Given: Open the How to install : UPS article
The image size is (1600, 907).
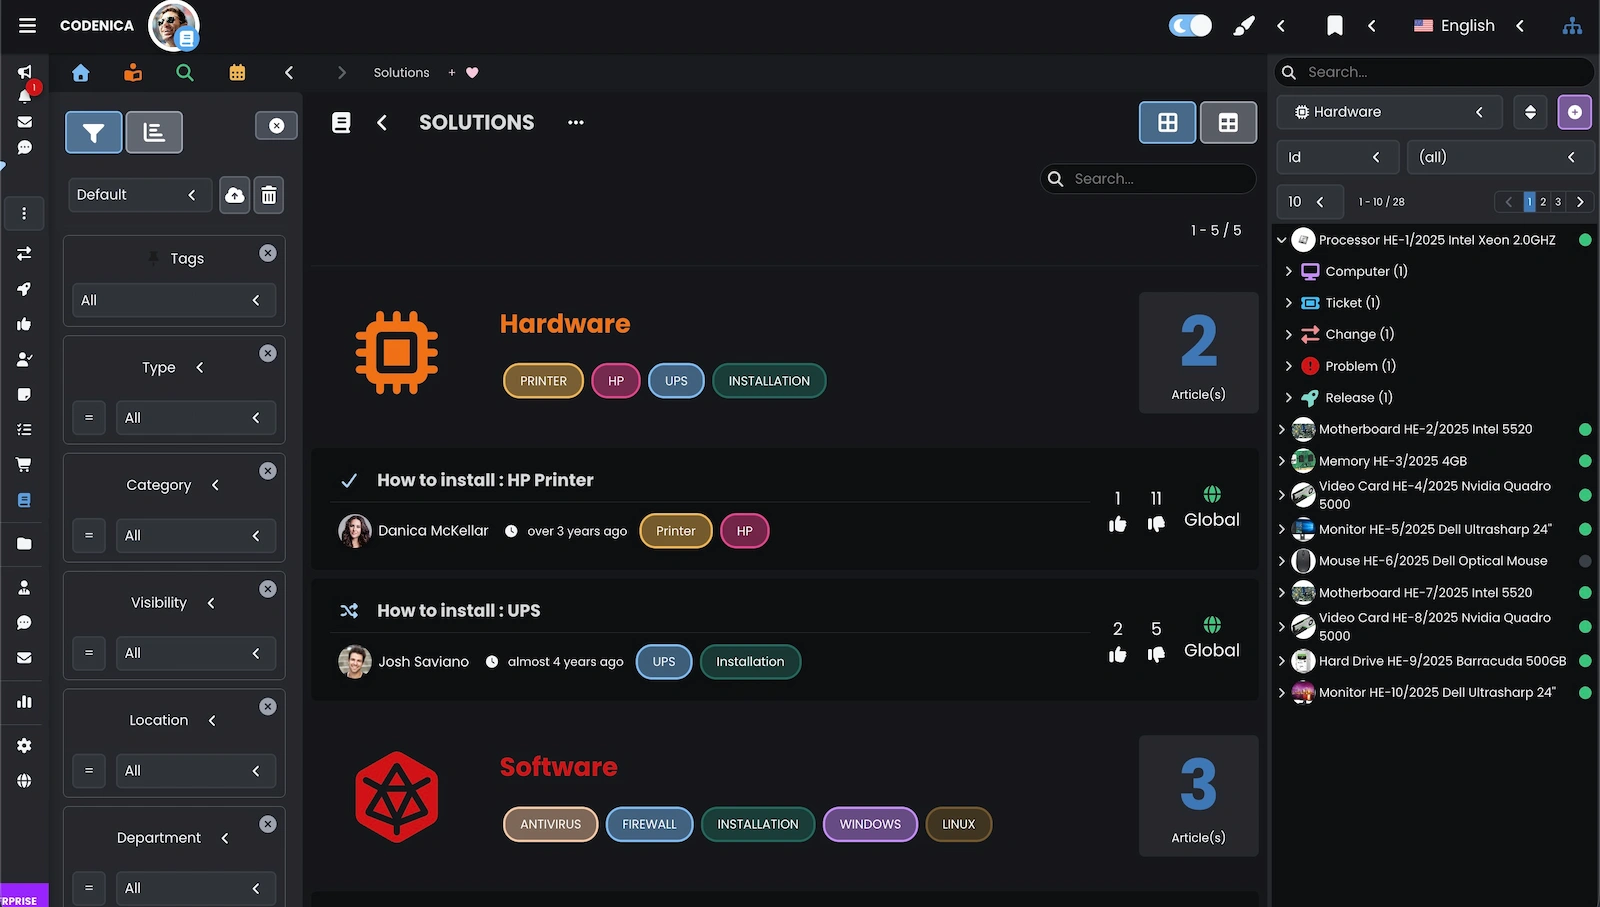Looking at the screenshot, I should [x=458, y=611].
